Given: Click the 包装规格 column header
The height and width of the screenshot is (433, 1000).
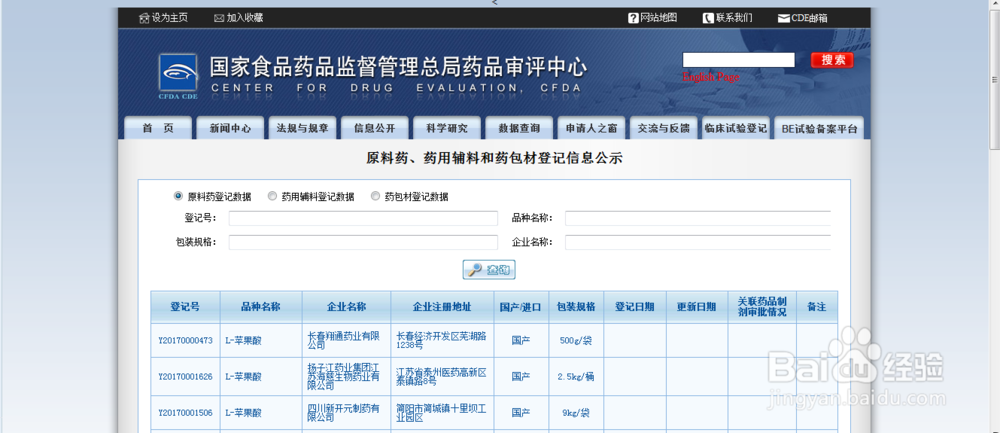Looking at the screenshot, I should point(576,307).
